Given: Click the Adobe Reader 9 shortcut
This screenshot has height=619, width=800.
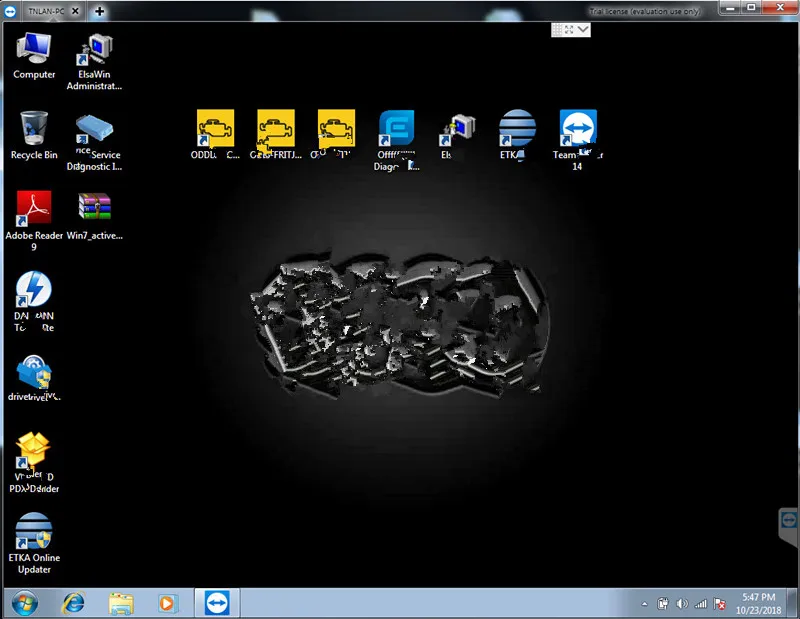Looking at the screenshot, I should 34,220.
